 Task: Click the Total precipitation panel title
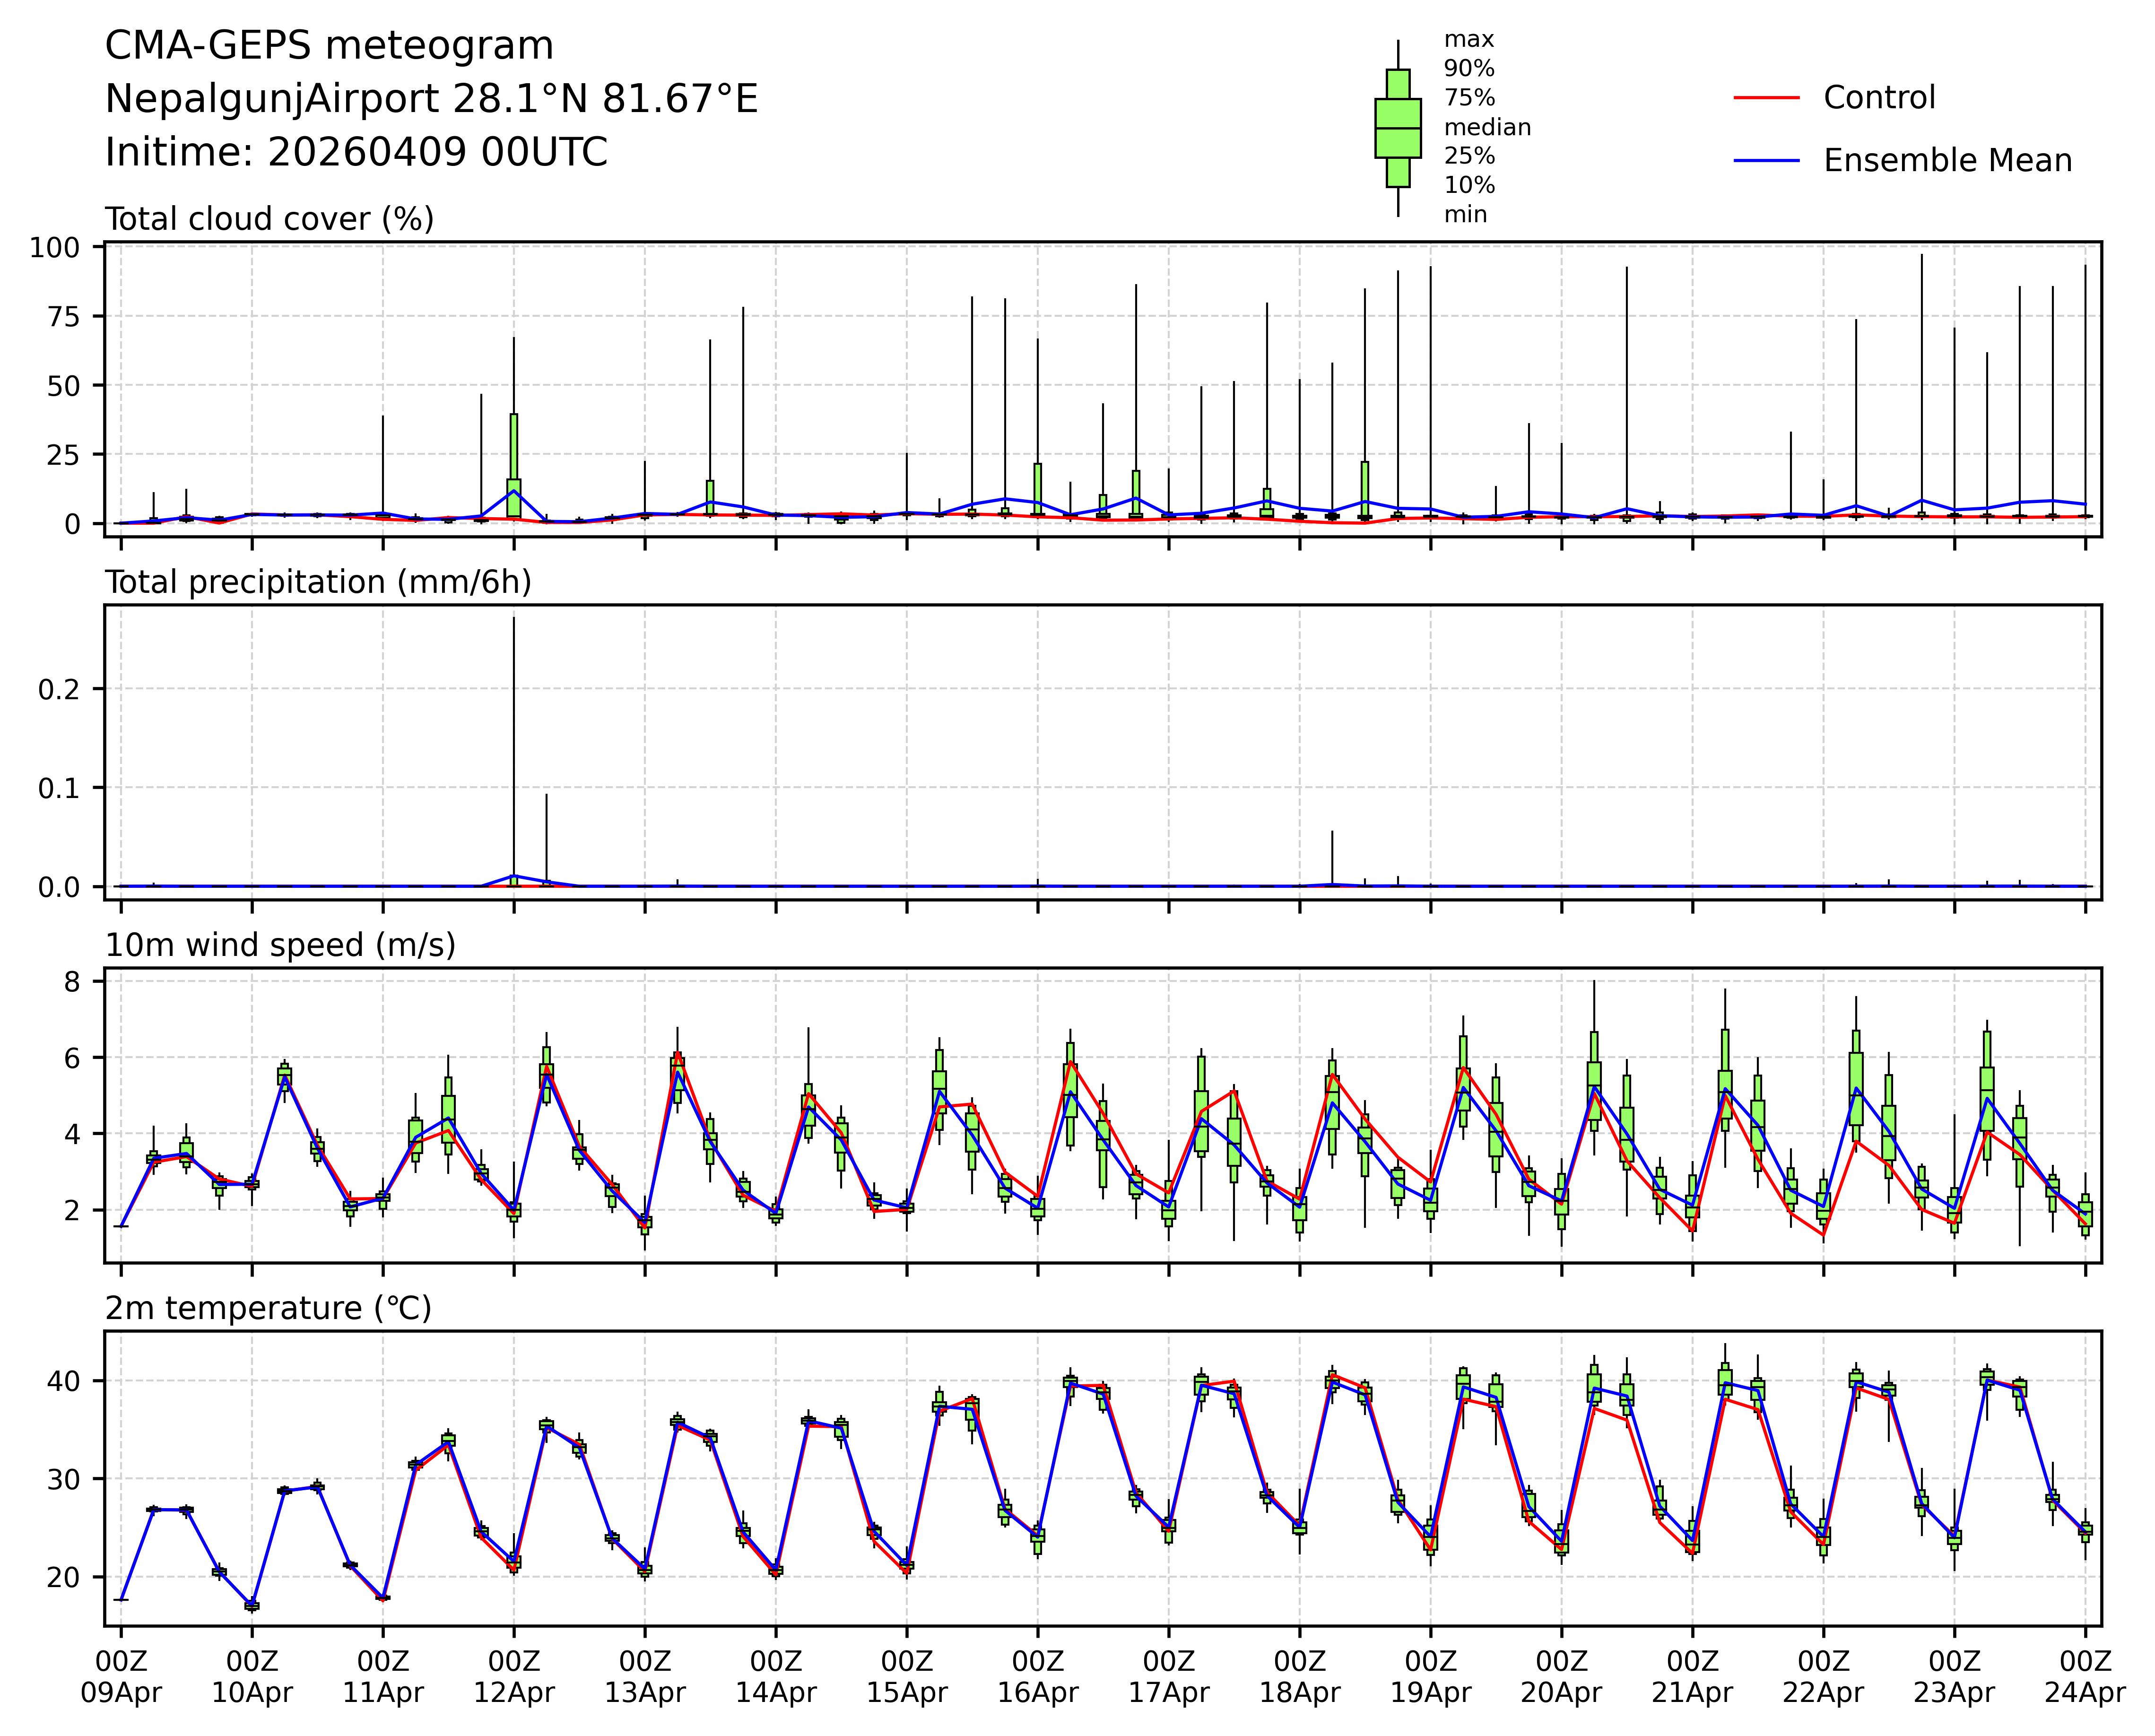pyautogui.click(x=318, y=582)
